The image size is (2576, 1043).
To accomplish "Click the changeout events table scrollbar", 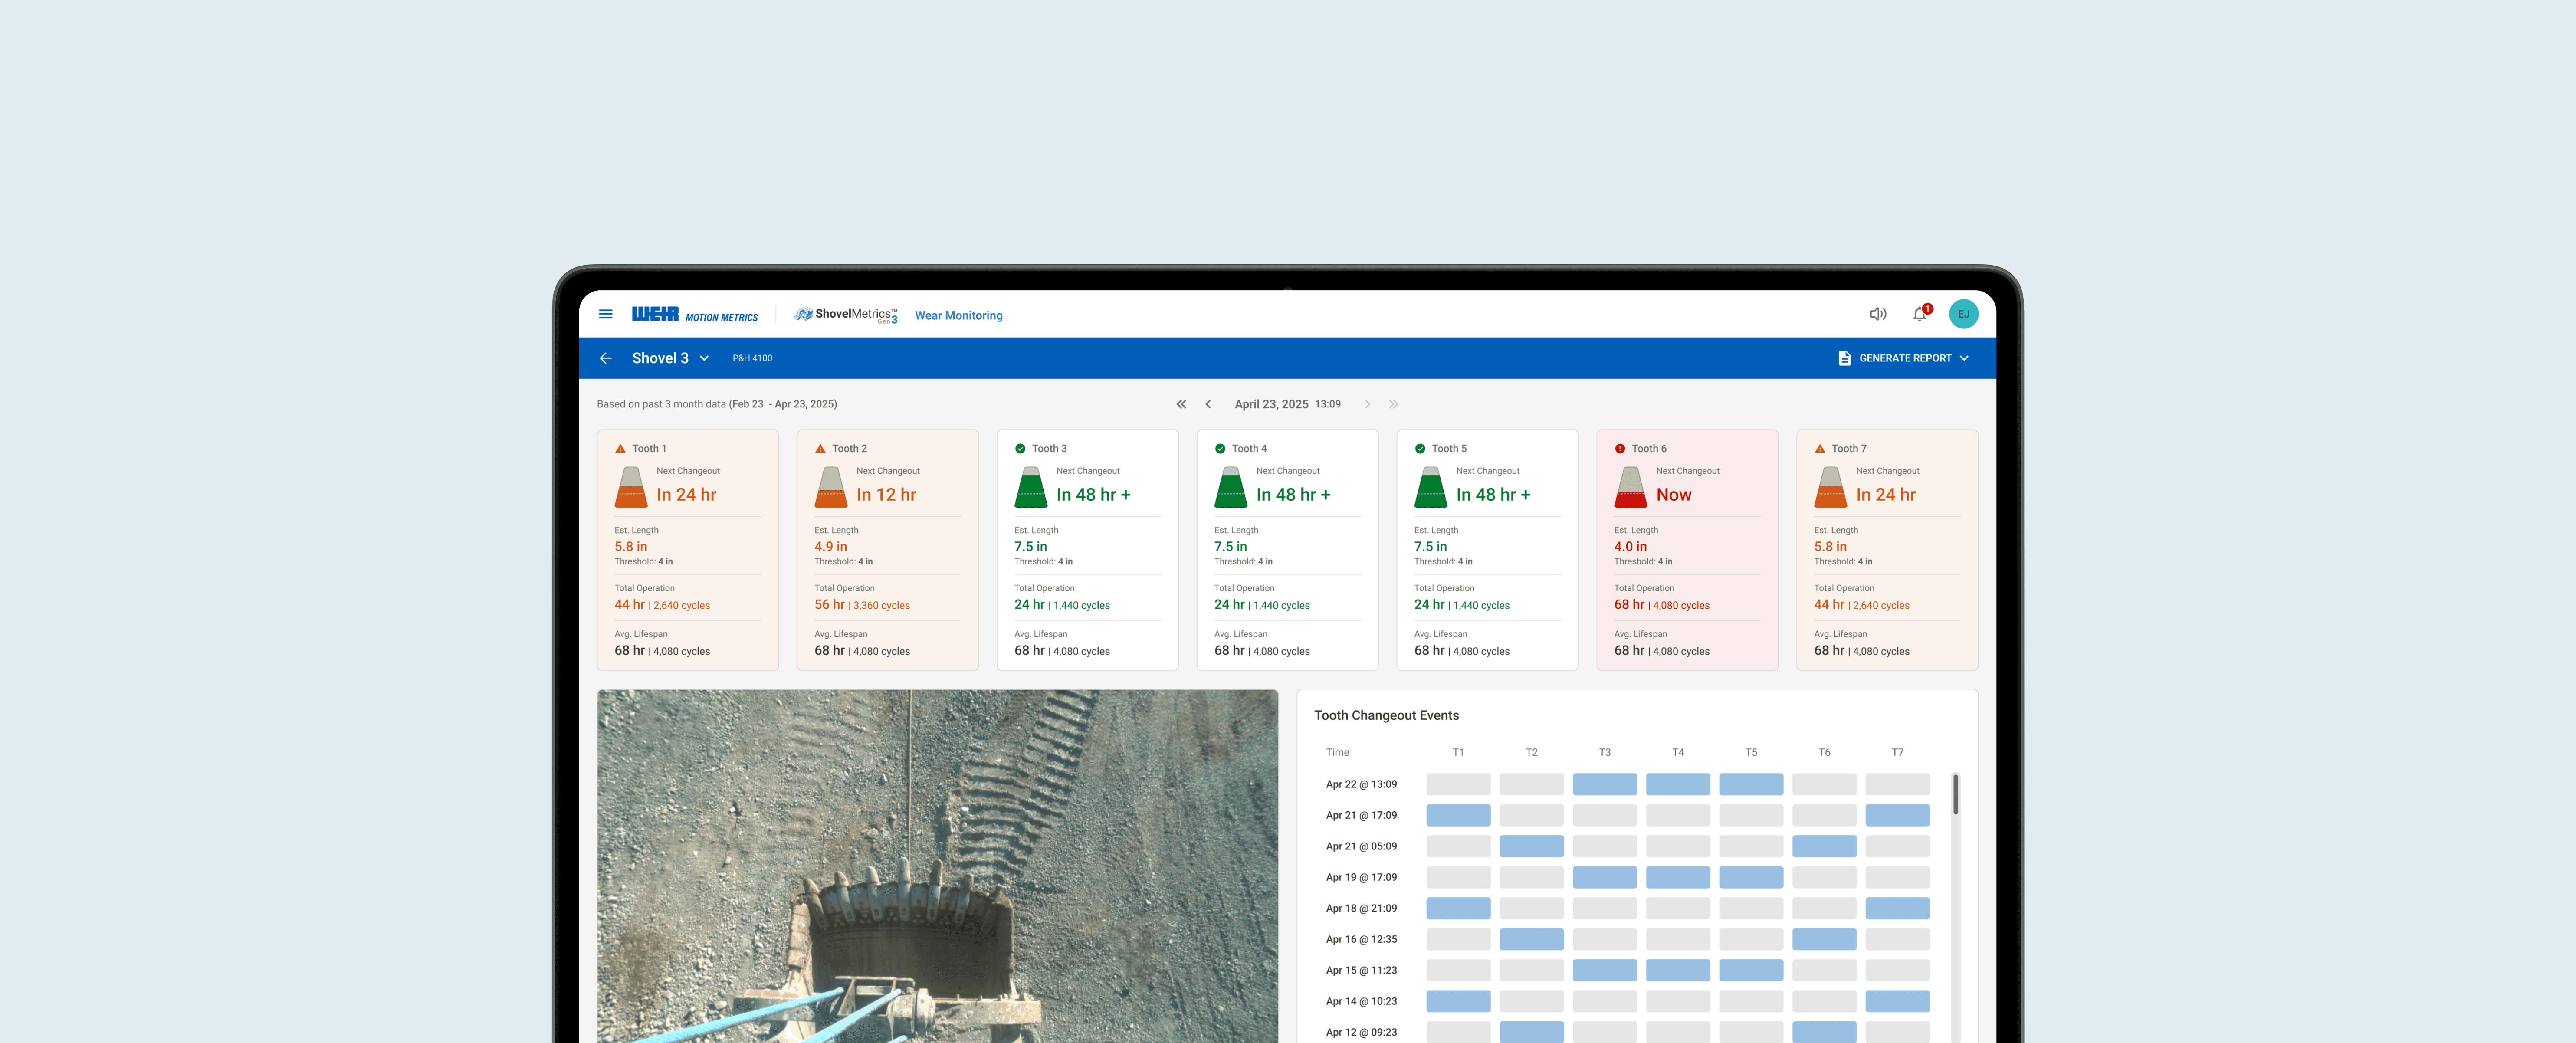I will [1955, 795].
